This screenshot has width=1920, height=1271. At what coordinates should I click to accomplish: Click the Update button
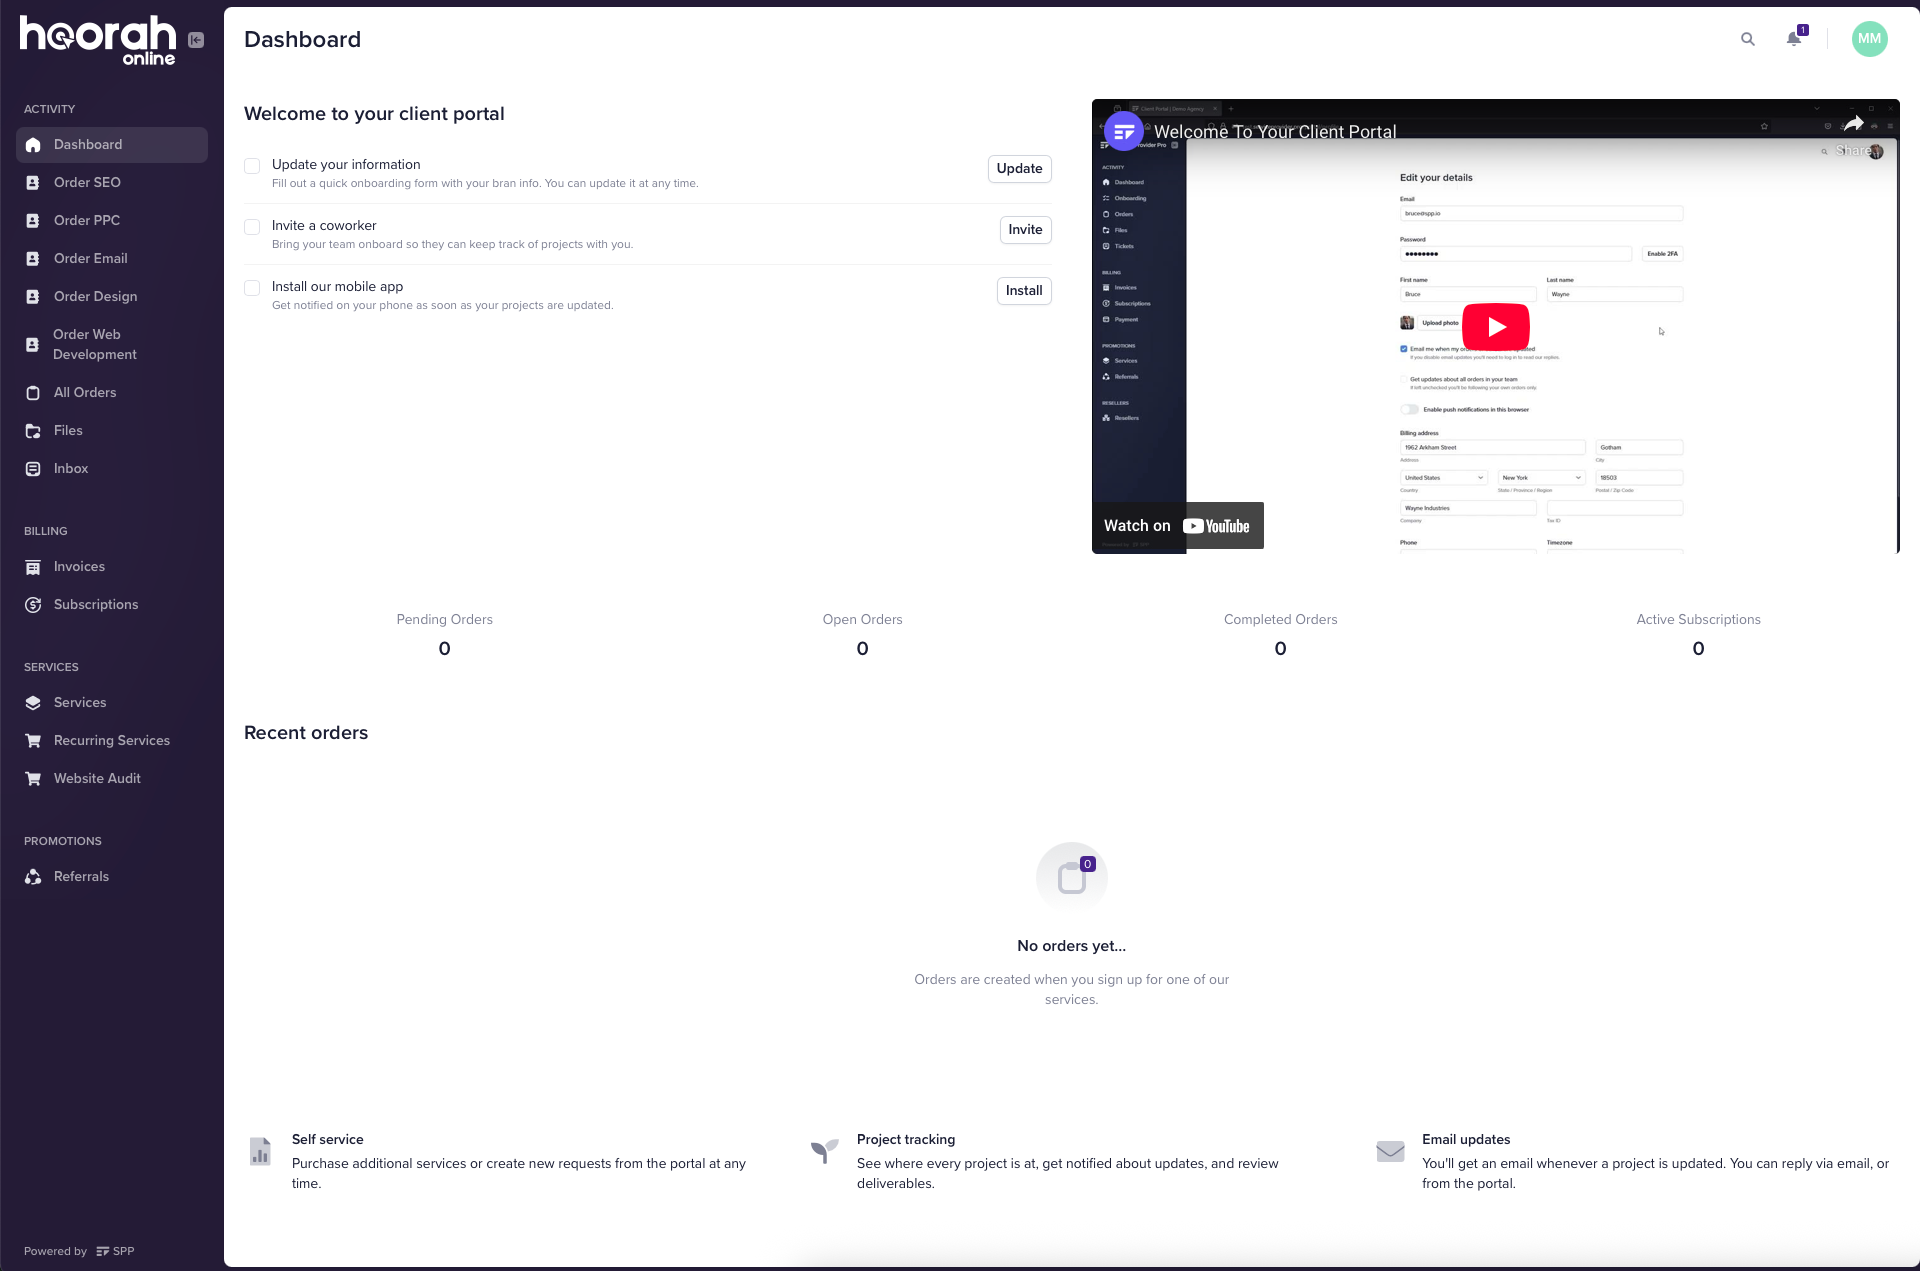coord(1019,169)
